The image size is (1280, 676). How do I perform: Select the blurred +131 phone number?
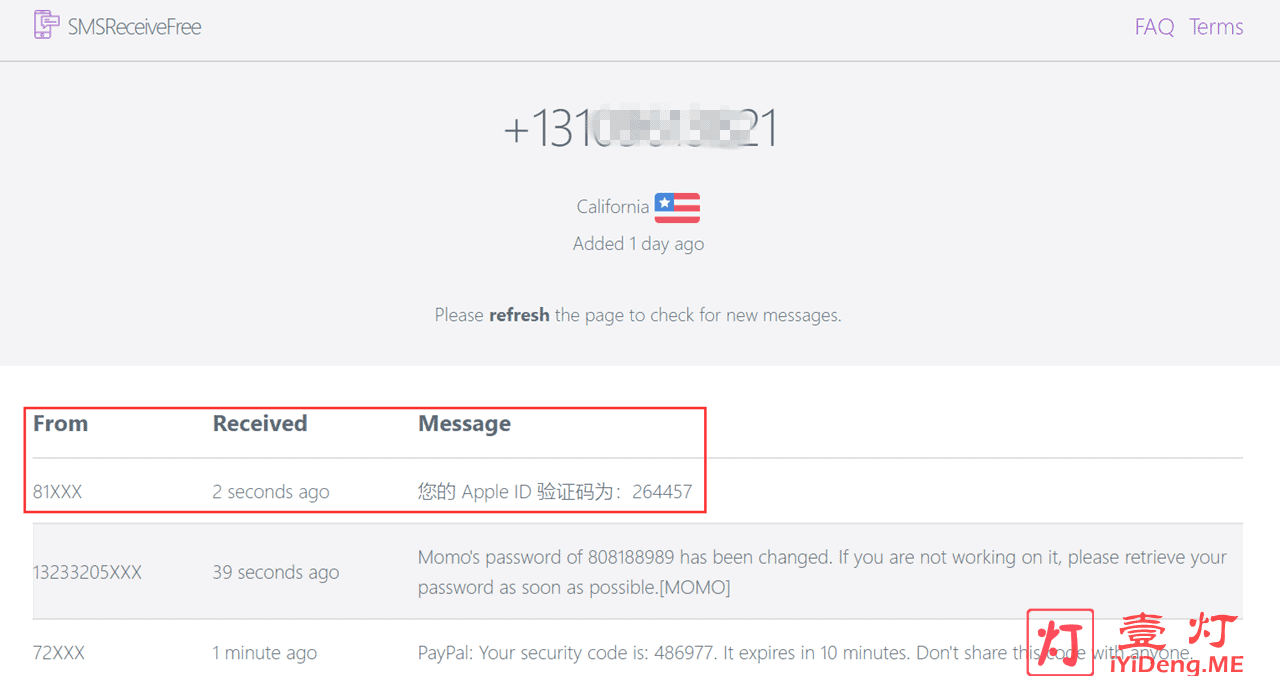640,130
